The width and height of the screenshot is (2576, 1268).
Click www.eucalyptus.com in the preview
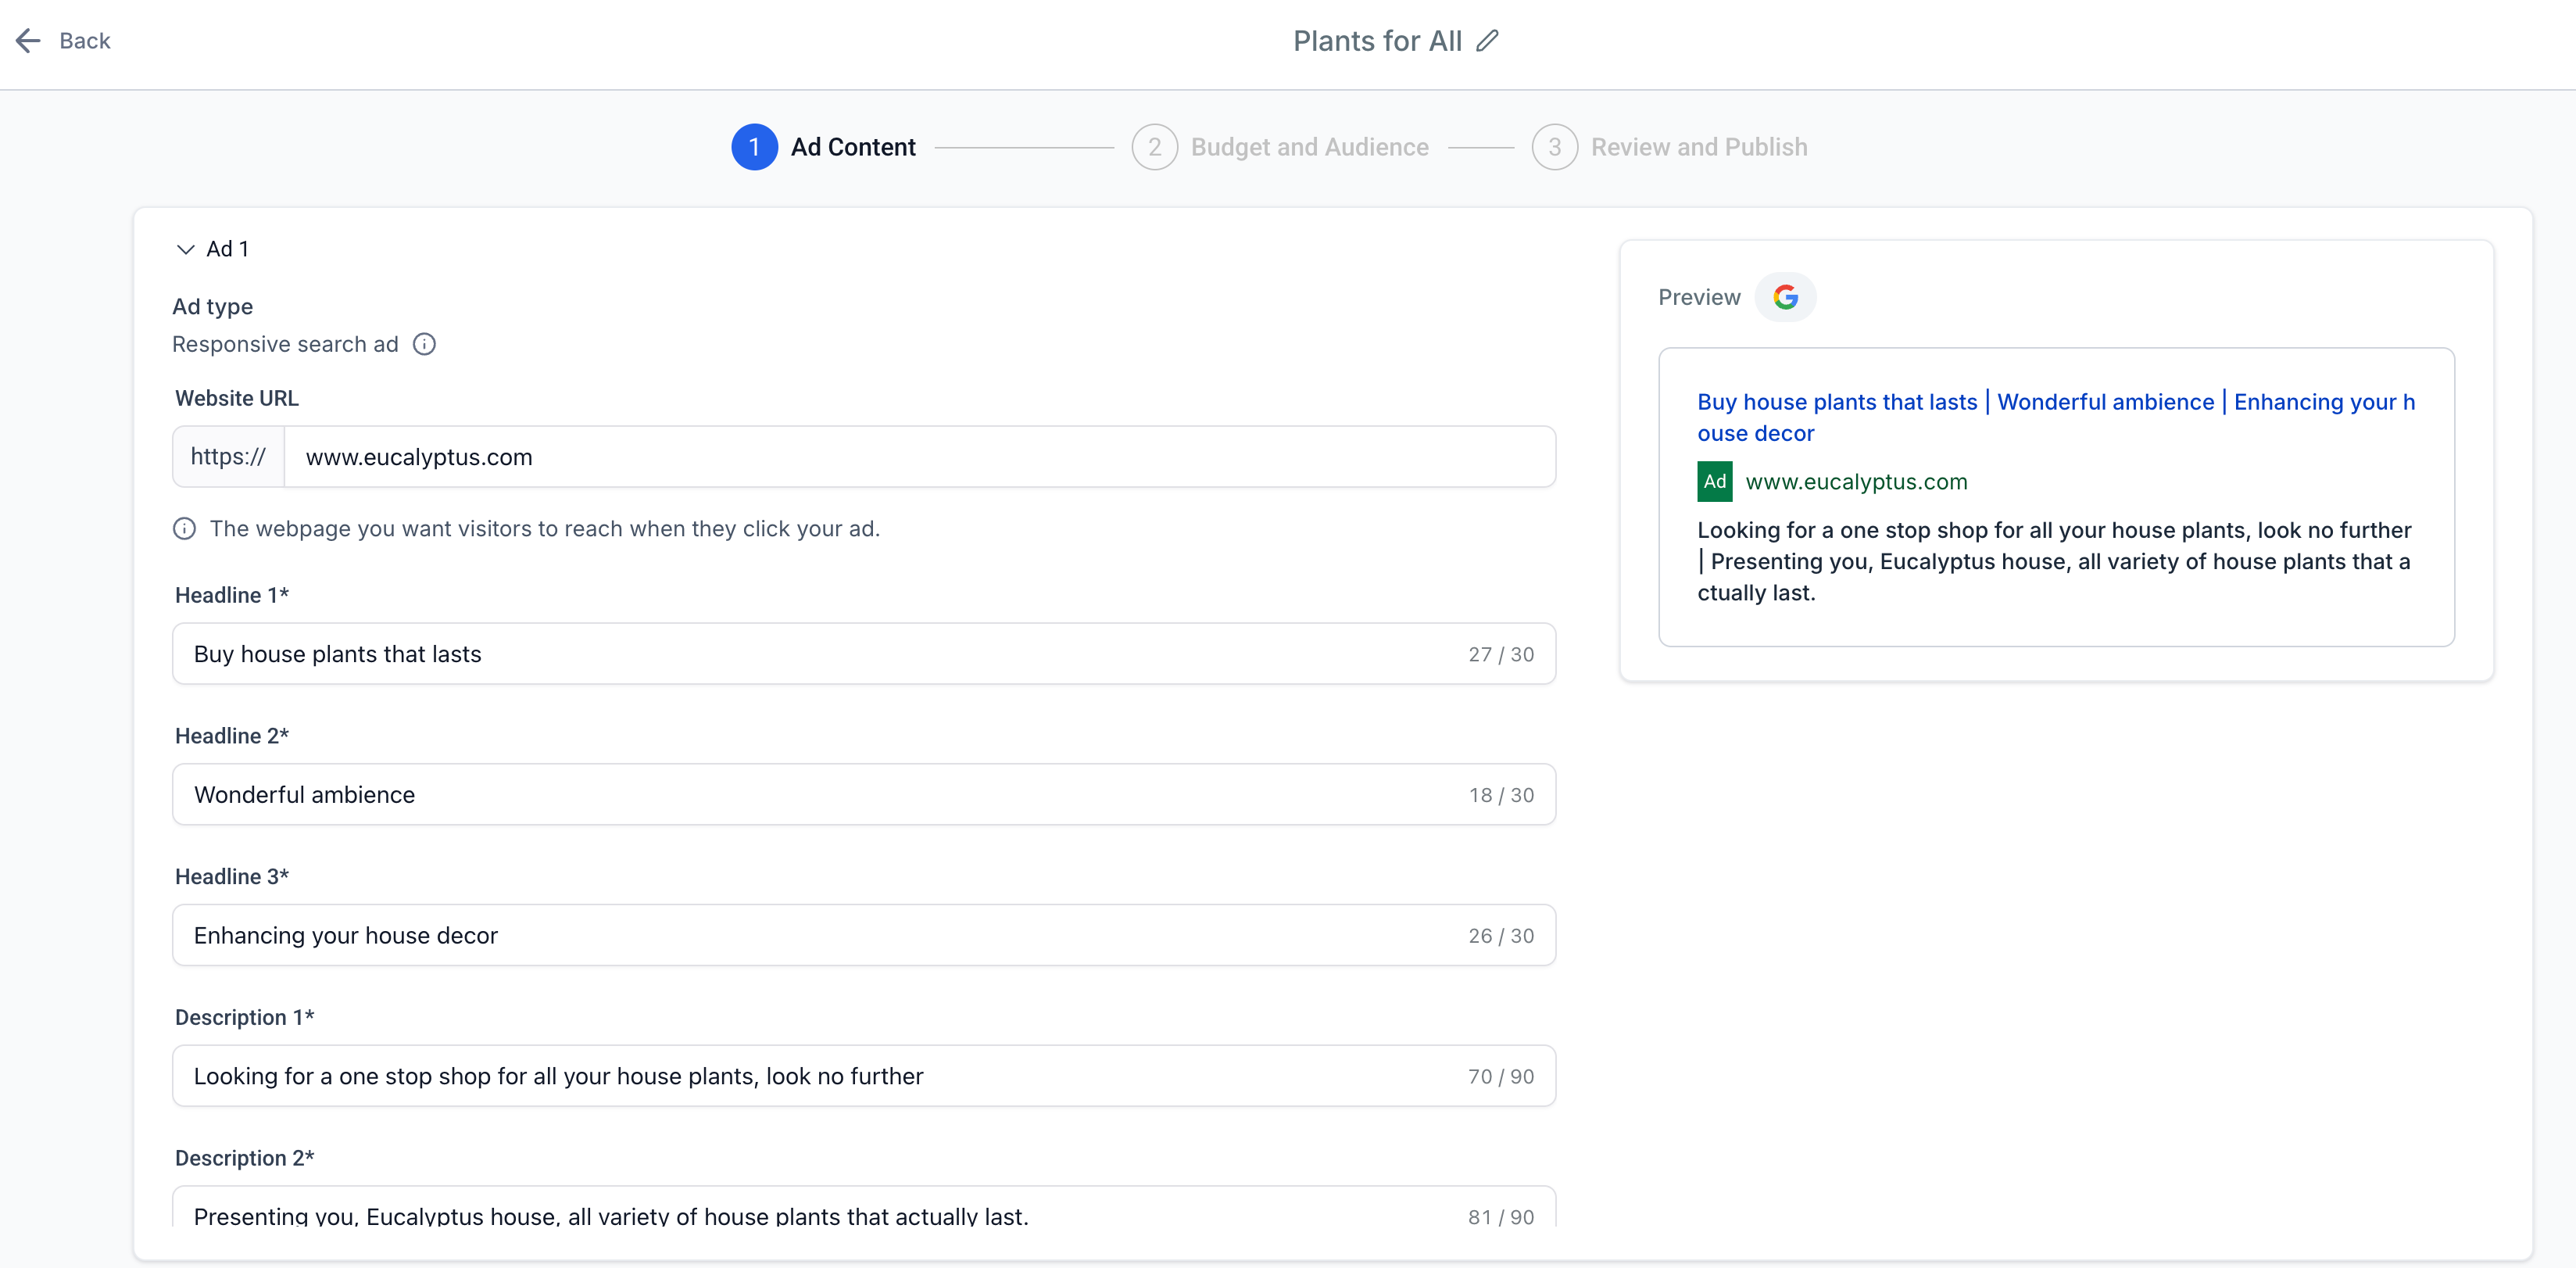coord(1856,482)
